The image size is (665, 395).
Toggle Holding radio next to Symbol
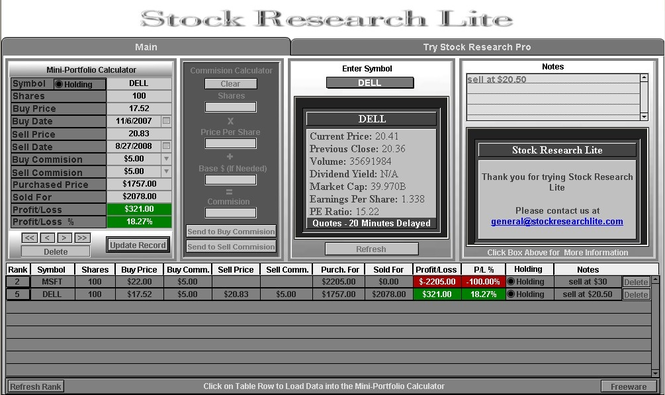(59, 84)
